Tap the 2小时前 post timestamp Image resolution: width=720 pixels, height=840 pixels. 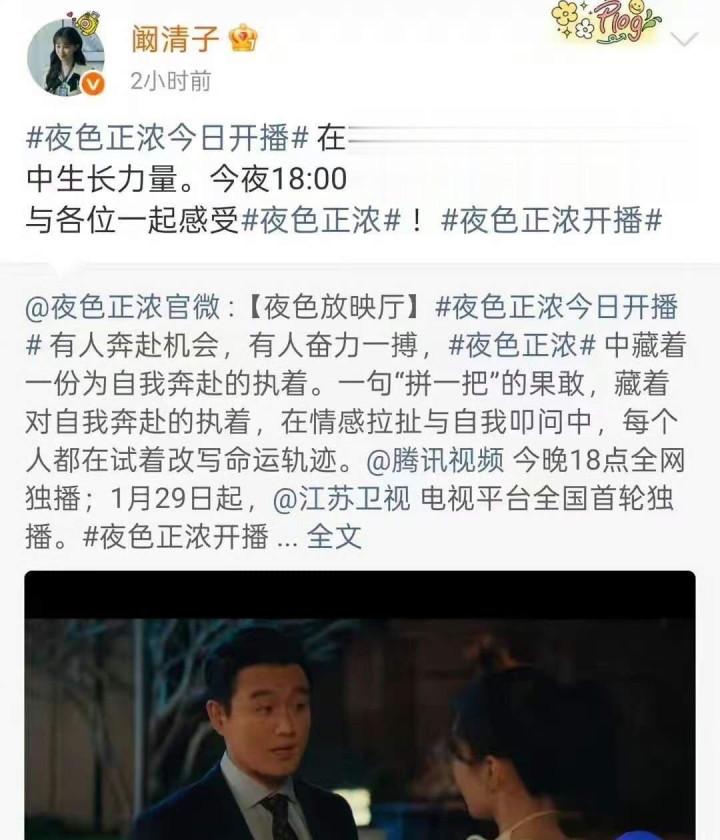coord(171,81)
